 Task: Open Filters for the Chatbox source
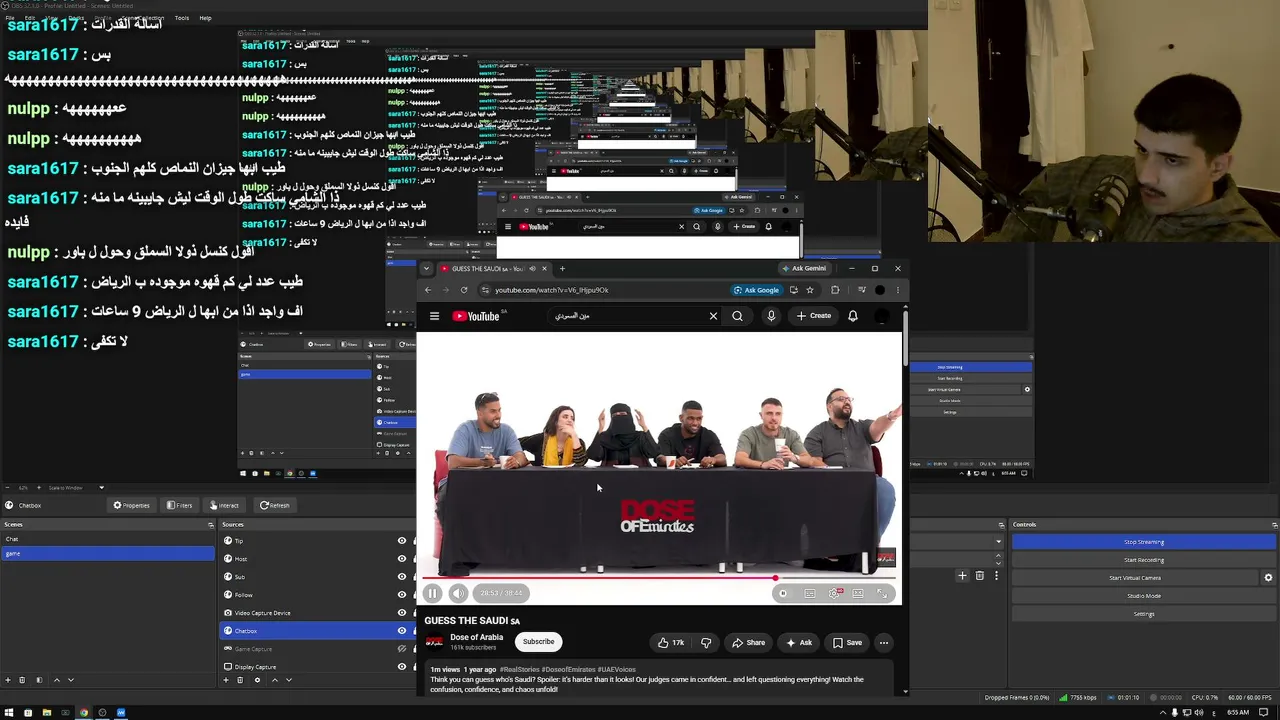click(x=179, y=505)
